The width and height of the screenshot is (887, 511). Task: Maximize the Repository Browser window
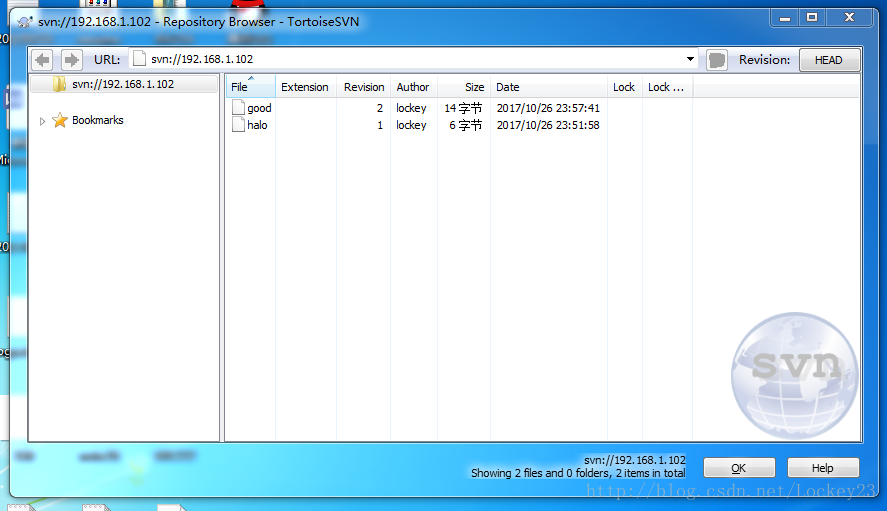812,18
